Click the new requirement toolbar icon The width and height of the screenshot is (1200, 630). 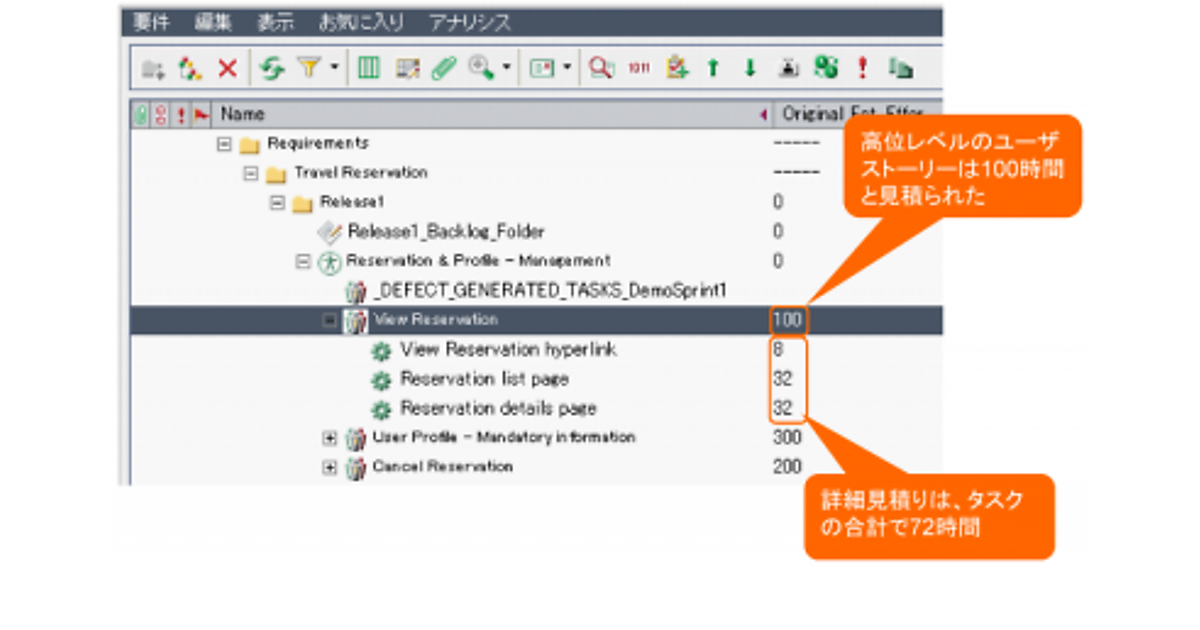pyautogui.click(x=190, y=68)
